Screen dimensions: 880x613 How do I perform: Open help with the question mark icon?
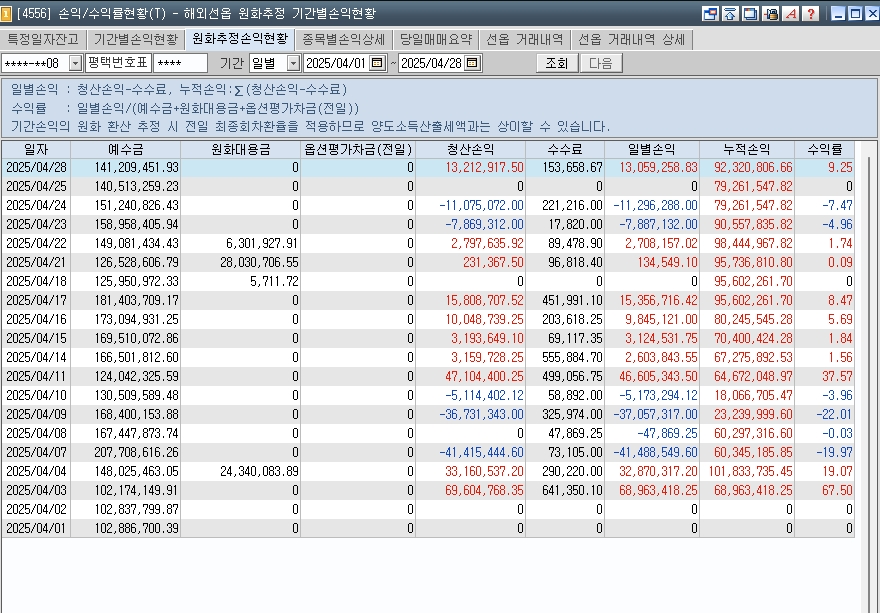point(810,13)
